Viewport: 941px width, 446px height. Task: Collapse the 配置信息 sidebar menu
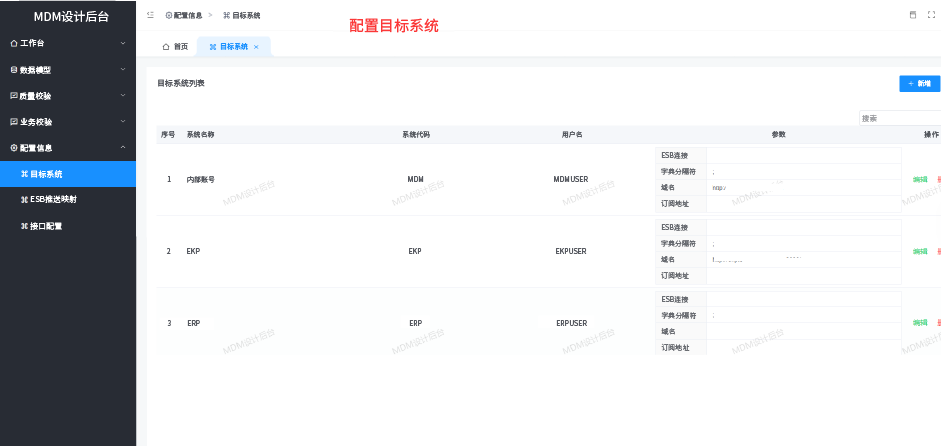click(x=67, y=148)
